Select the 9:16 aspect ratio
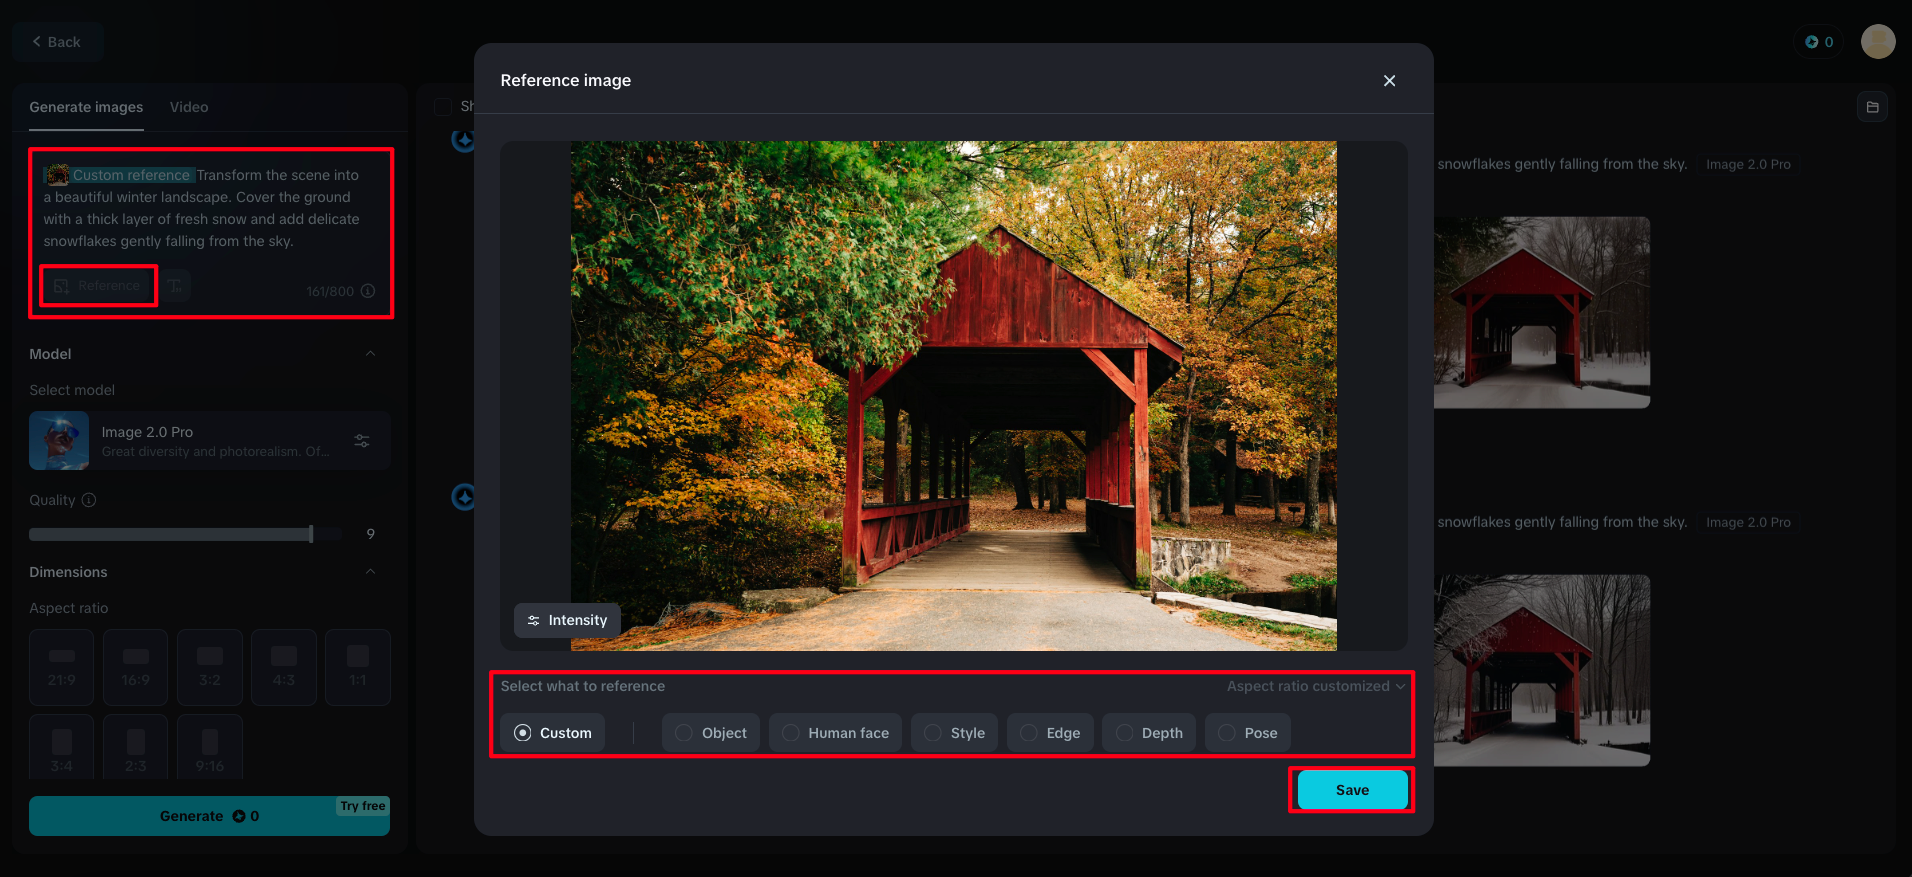Image resolution: width=1912 pixels, height=877 pixels. point(210,747)
